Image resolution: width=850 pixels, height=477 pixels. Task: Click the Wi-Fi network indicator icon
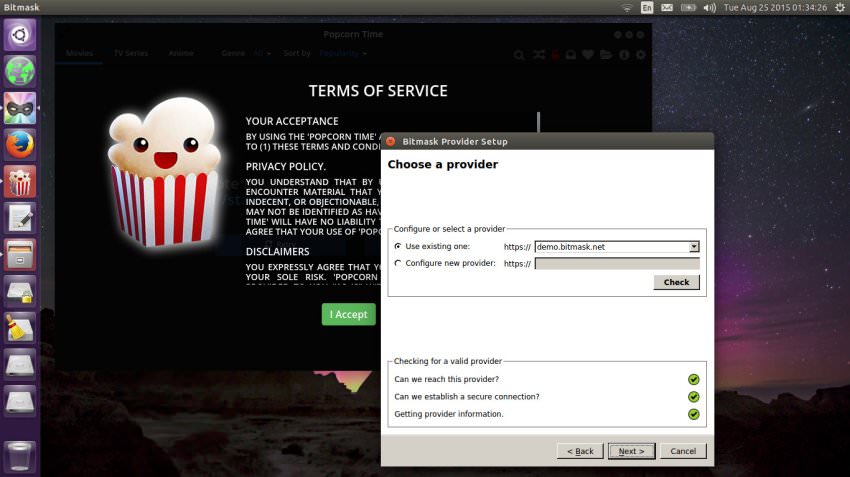[627, 7]
